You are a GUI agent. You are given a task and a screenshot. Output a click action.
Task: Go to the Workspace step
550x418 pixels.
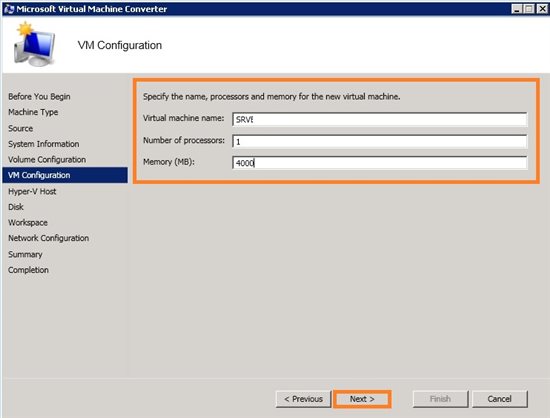(28, 223)
